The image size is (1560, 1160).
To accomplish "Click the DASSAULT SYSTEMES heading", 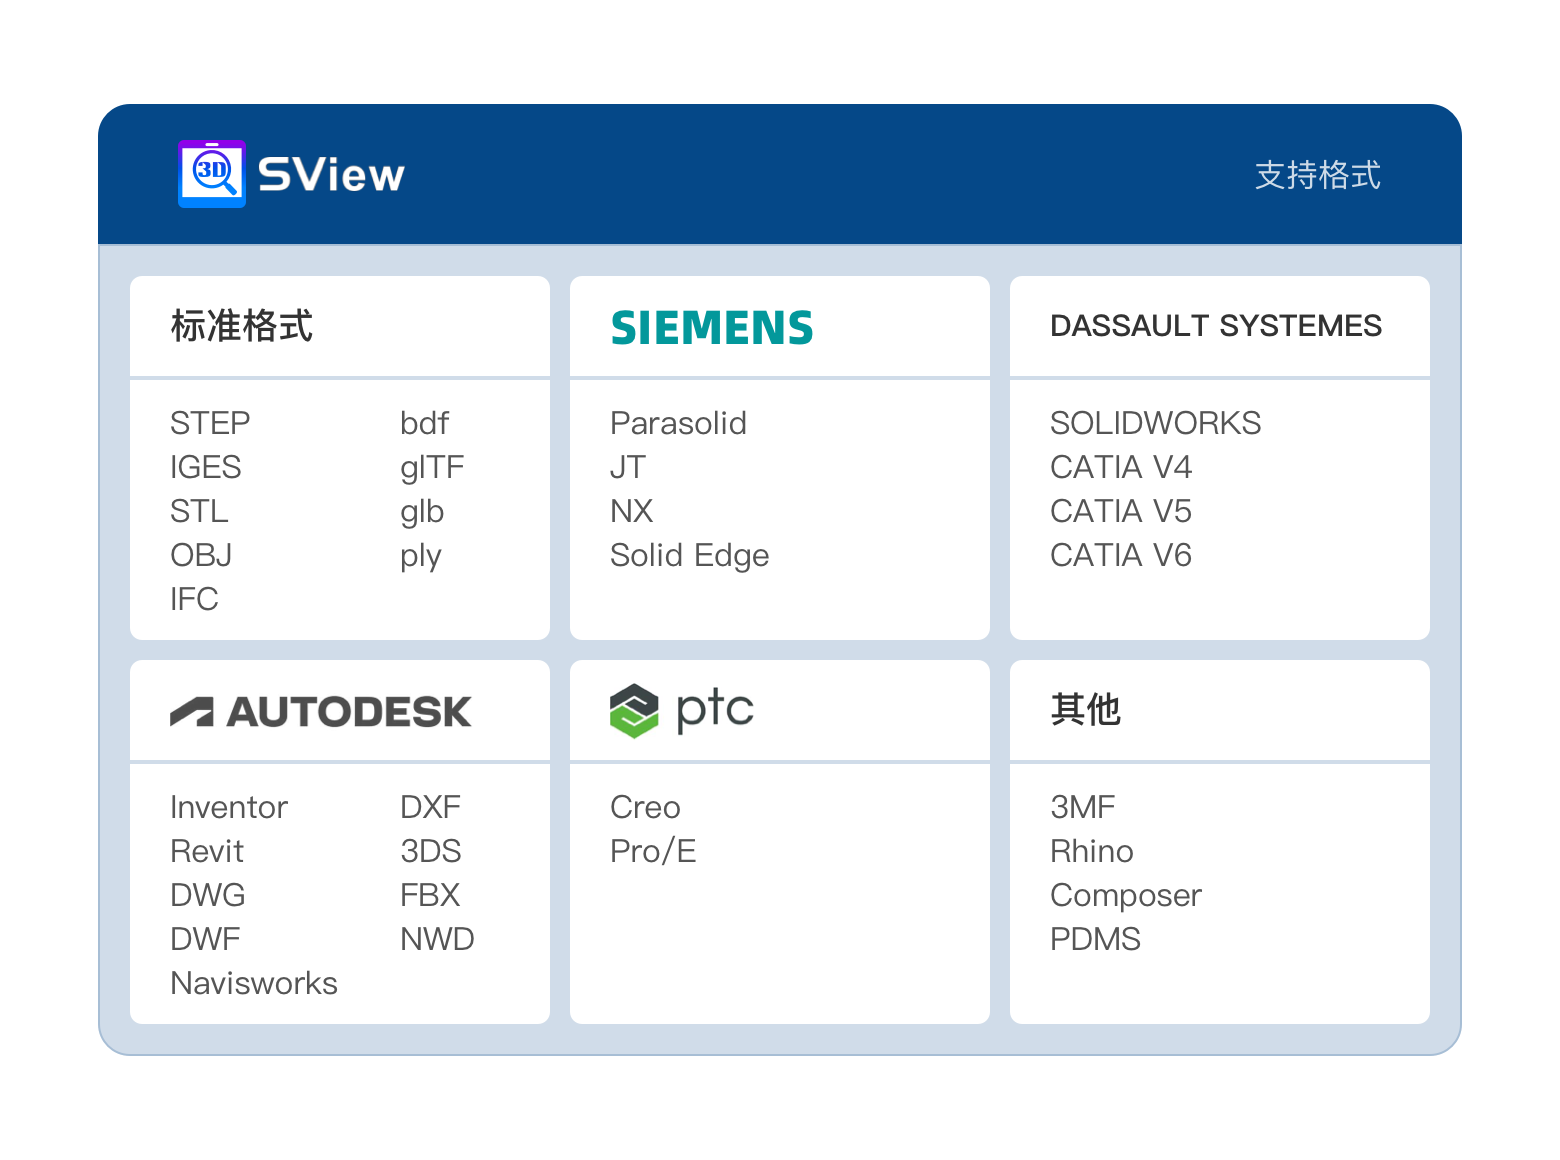I will (x=1216, y=326).
